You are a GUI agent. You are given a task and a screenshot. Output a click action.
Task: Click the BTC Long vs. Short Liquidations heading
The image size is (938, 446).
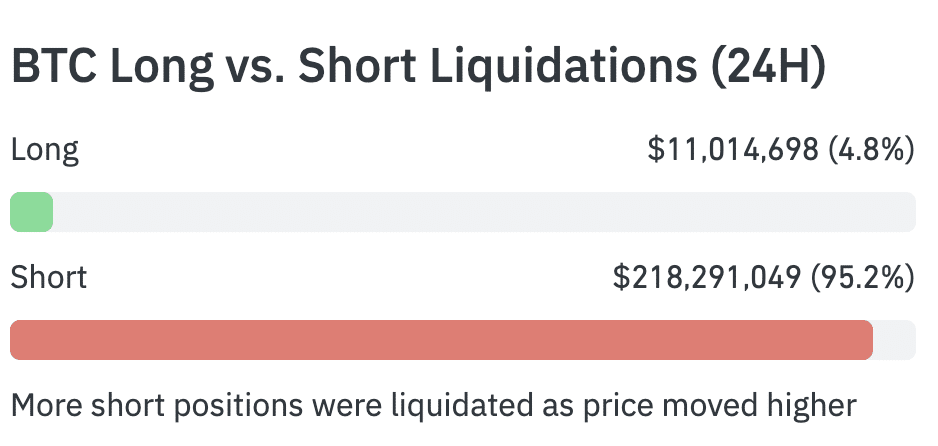(x=418, y=66)
